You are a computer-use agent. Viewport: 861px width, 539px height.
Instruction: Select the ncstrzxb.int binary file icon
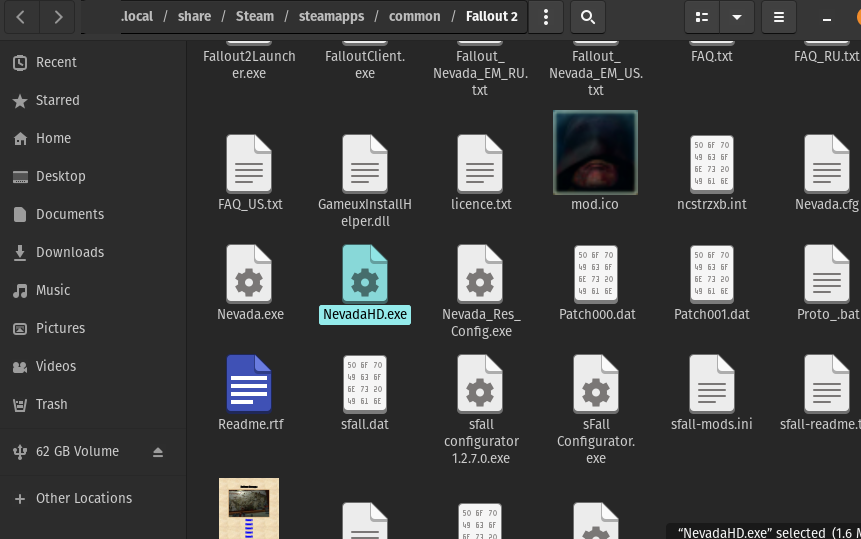click(712, 164)
